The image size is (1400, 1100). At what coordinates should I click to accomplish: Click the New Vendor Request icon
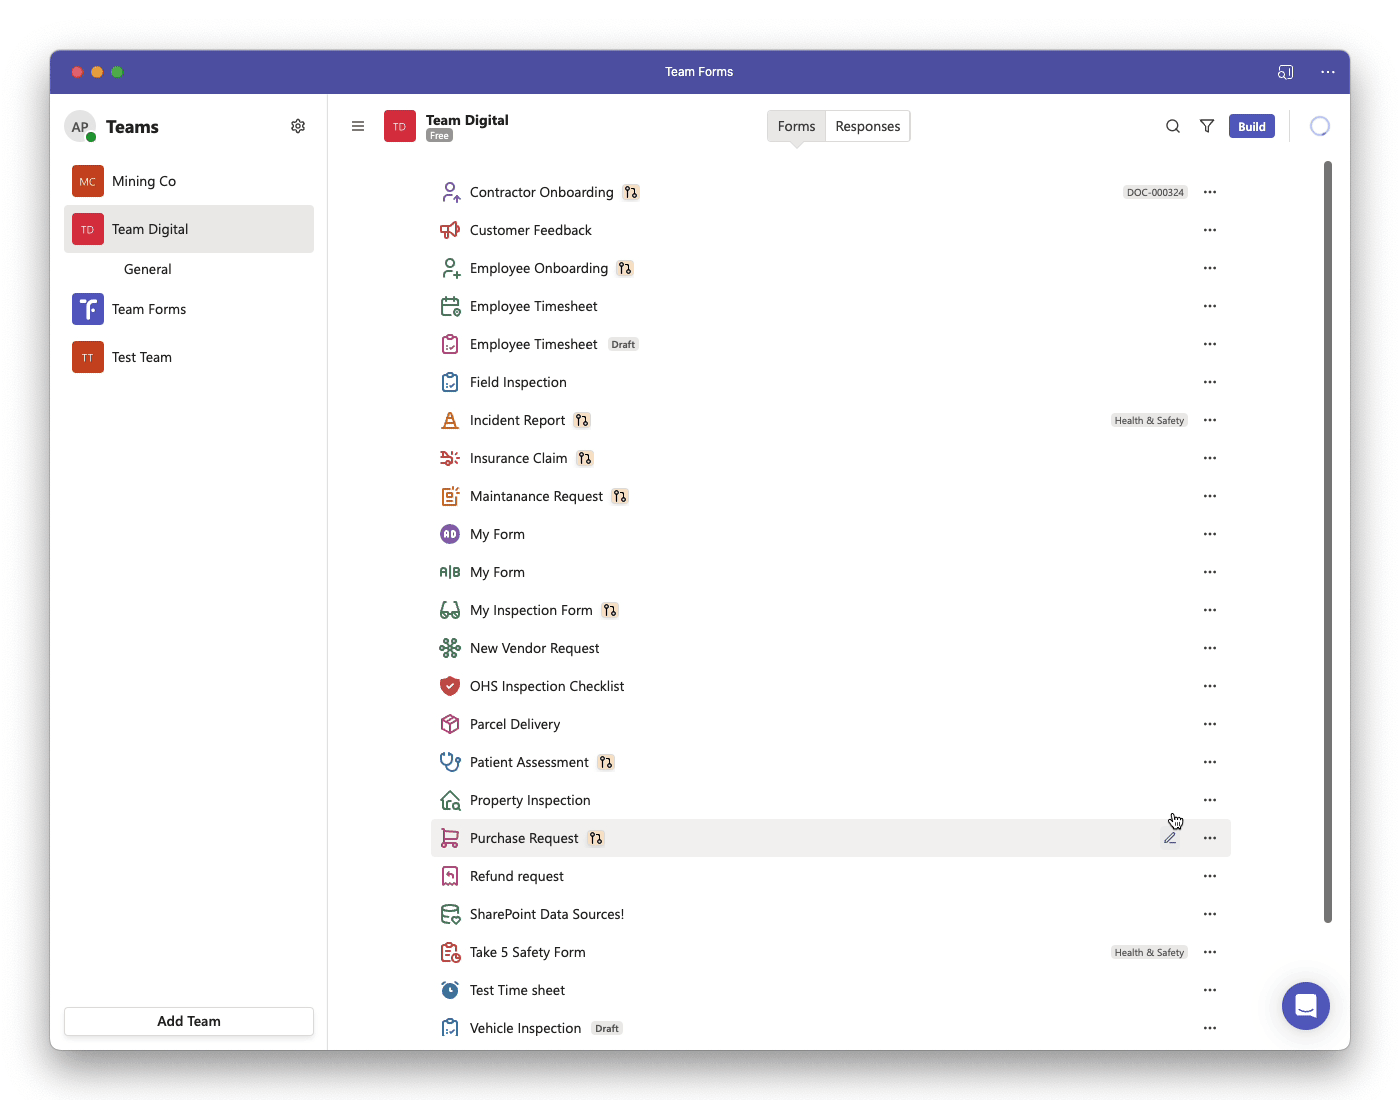[x=450, y=648]
